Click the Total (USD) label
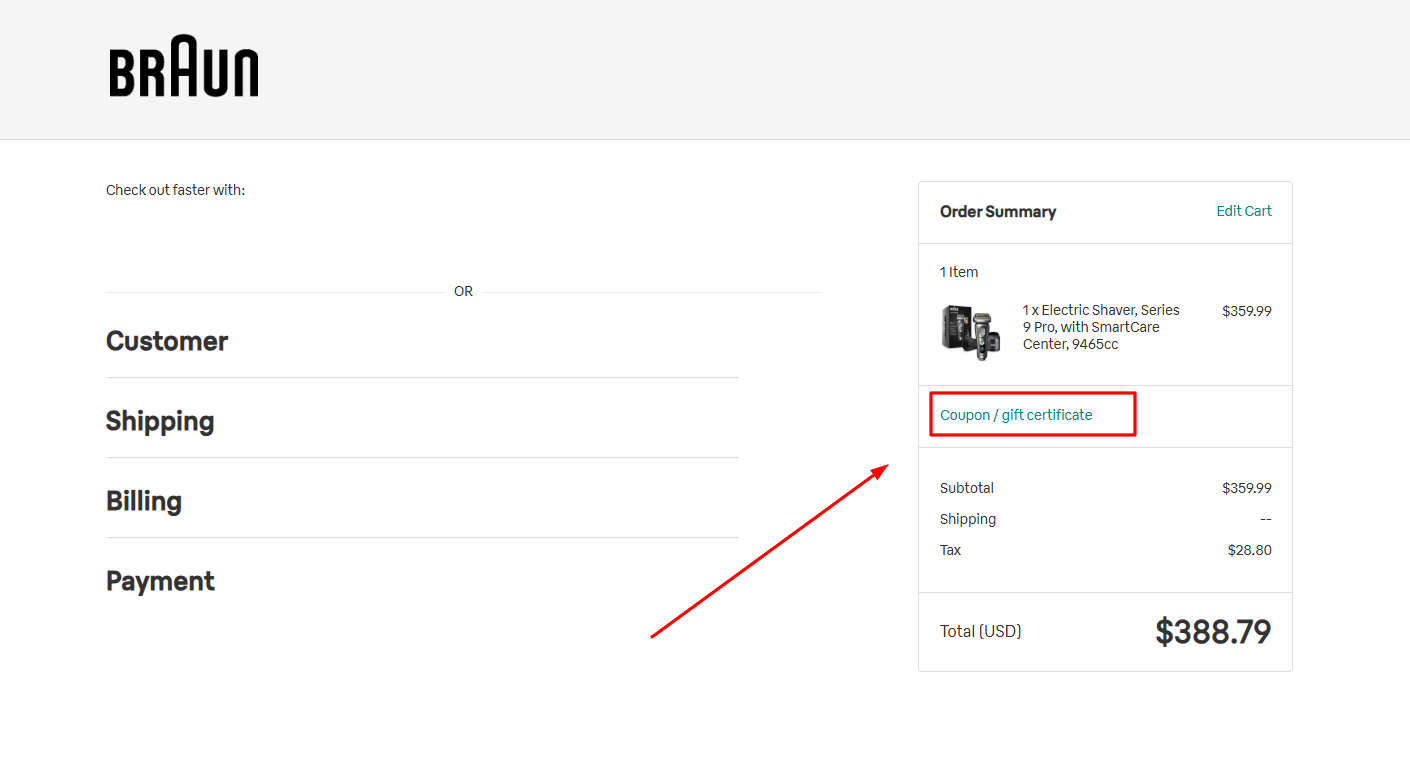Screen dimensions: 1410x773 (981, 631)
